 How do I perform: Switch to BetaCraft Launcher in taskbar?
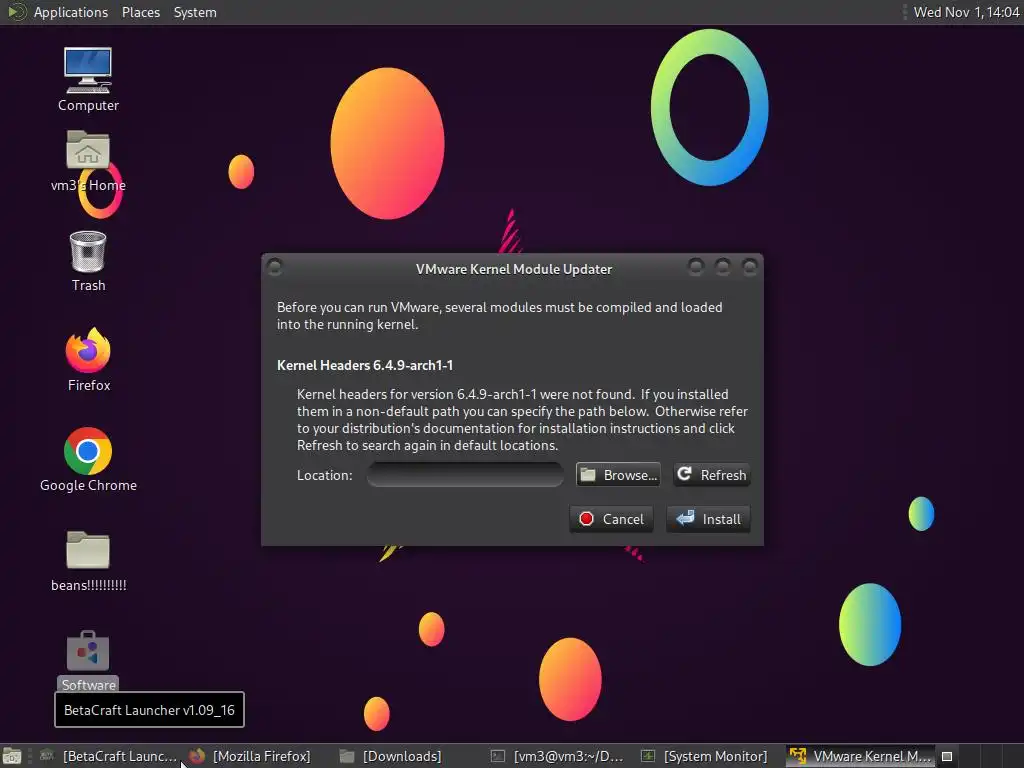click(108, 756)
